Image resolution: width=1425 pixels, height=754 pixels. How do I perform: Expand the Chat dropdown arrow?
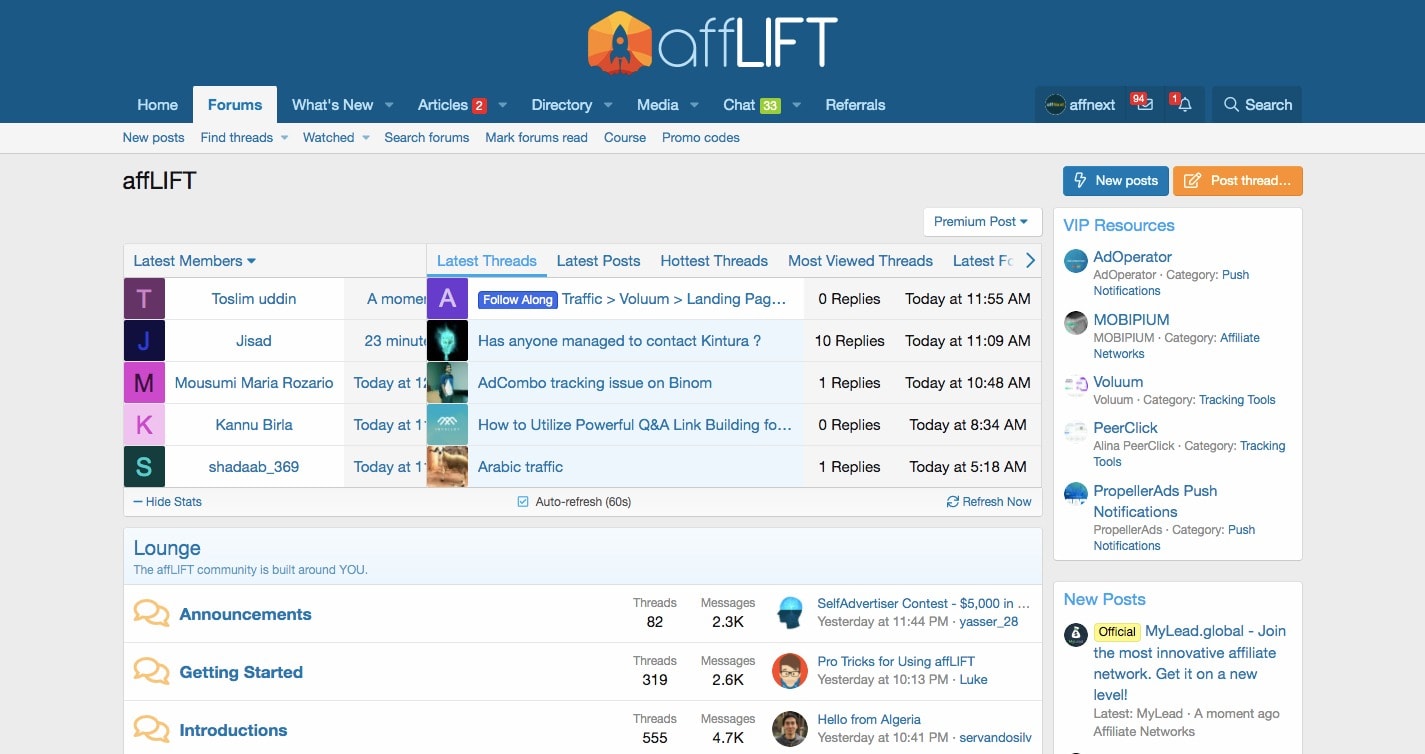coord(797,105)
